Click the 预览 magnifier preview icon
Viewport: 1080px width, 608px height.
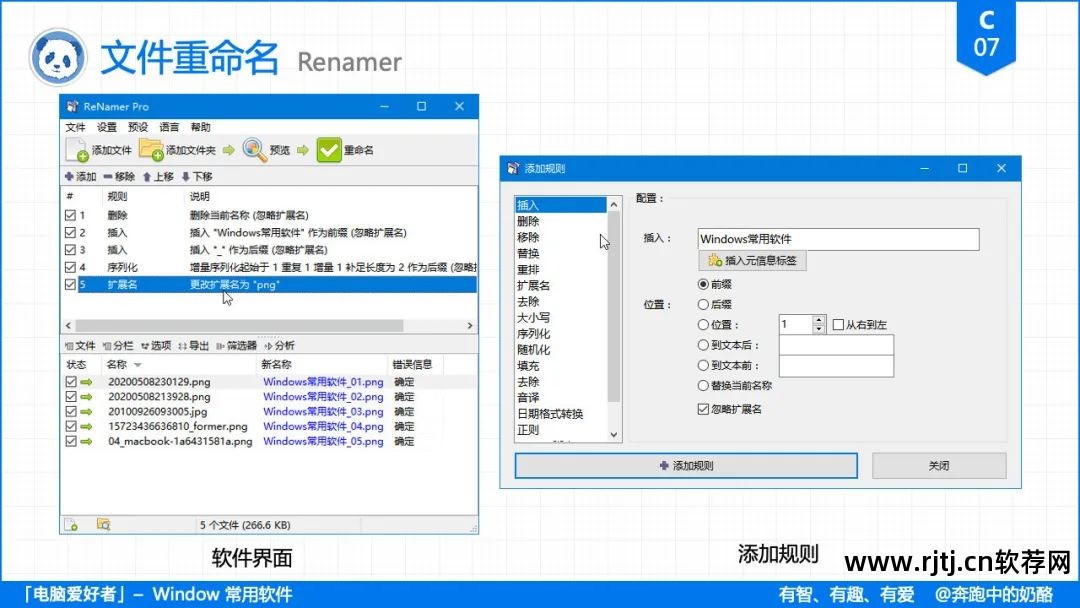[252, 149]
